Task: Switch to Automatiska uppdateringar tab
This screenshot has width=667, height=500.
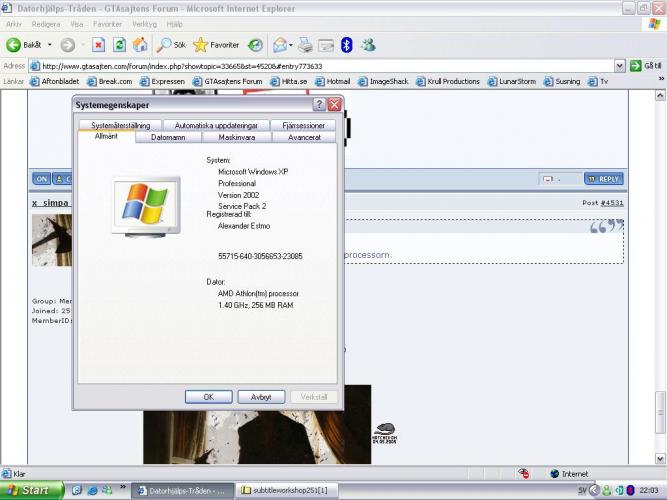Action: 216,126
